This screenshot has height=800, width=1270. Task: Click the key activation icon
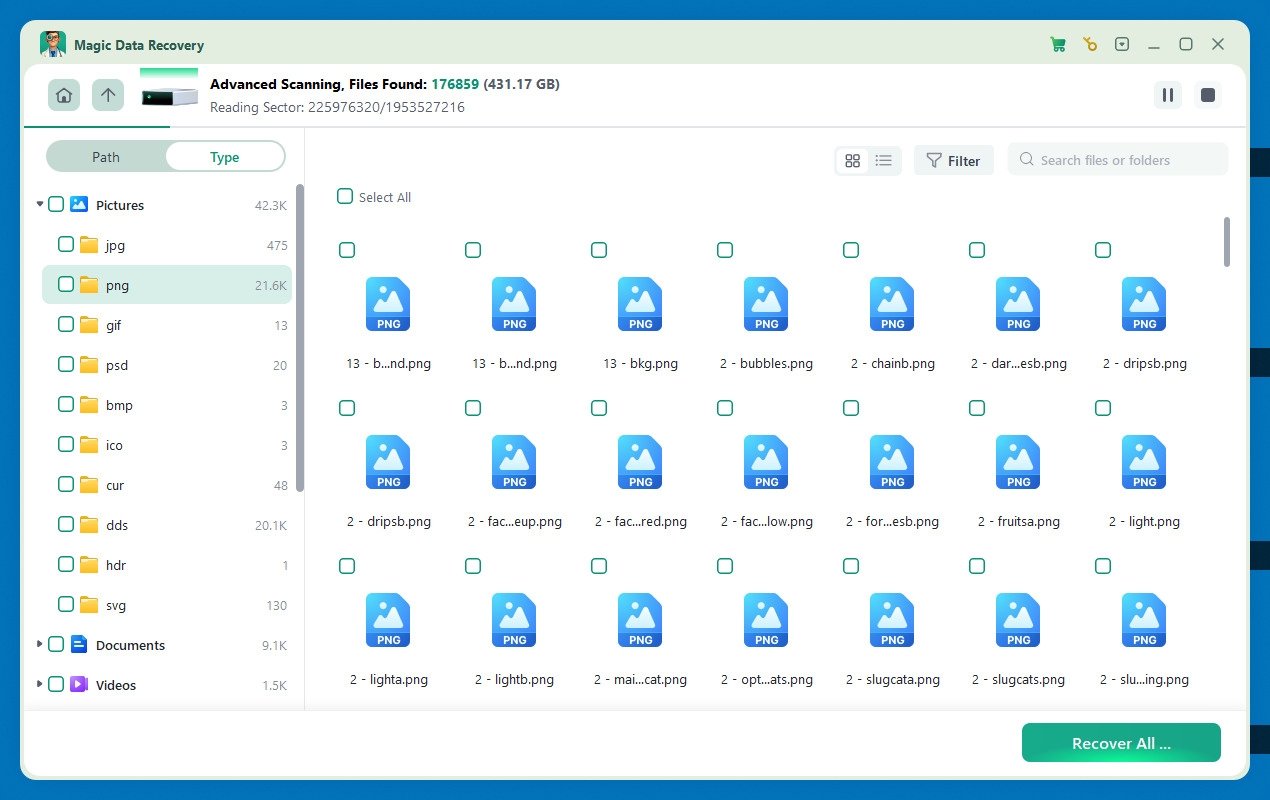1090,44
